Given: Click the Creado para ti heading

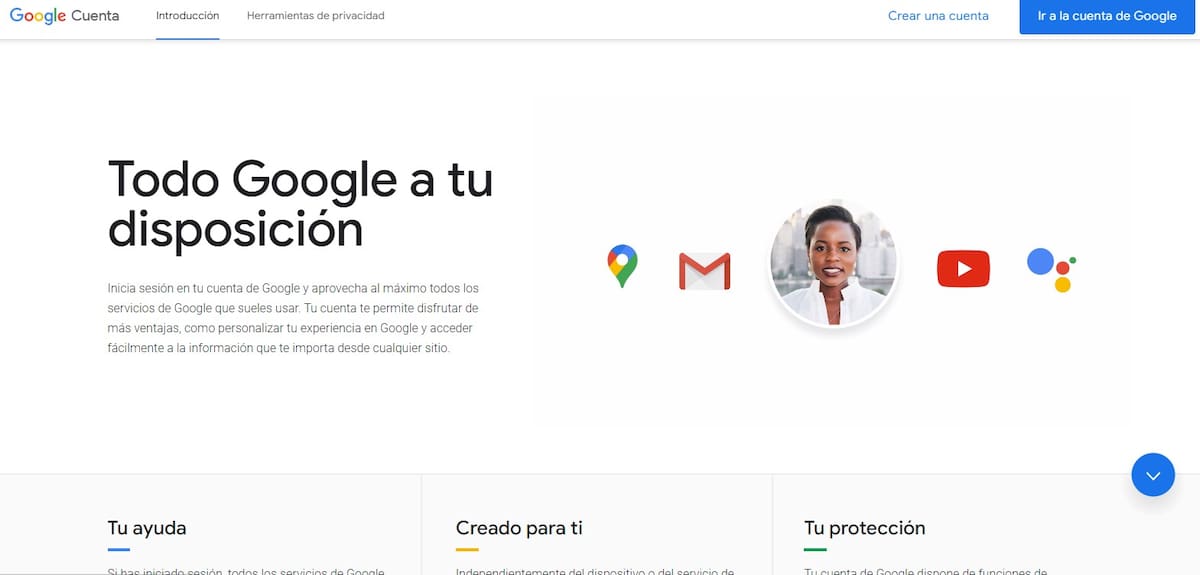Looking at the screenshot, I should tap(519, 528).
